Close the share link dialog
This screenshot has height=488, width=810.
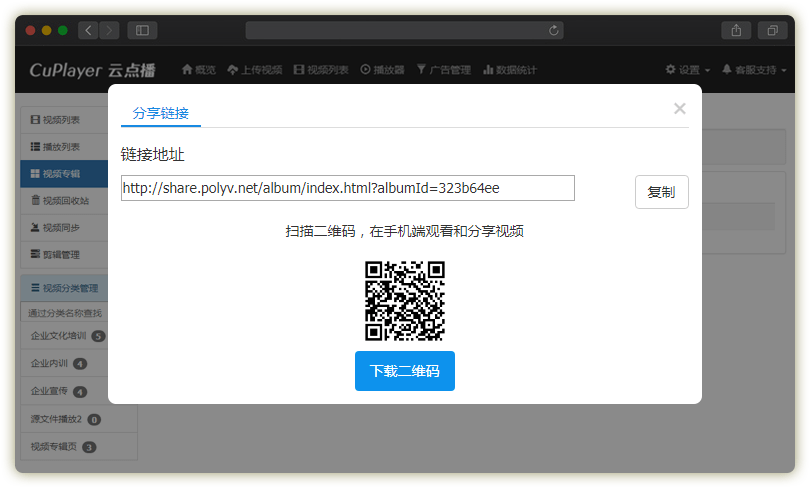tap(680, 109)
